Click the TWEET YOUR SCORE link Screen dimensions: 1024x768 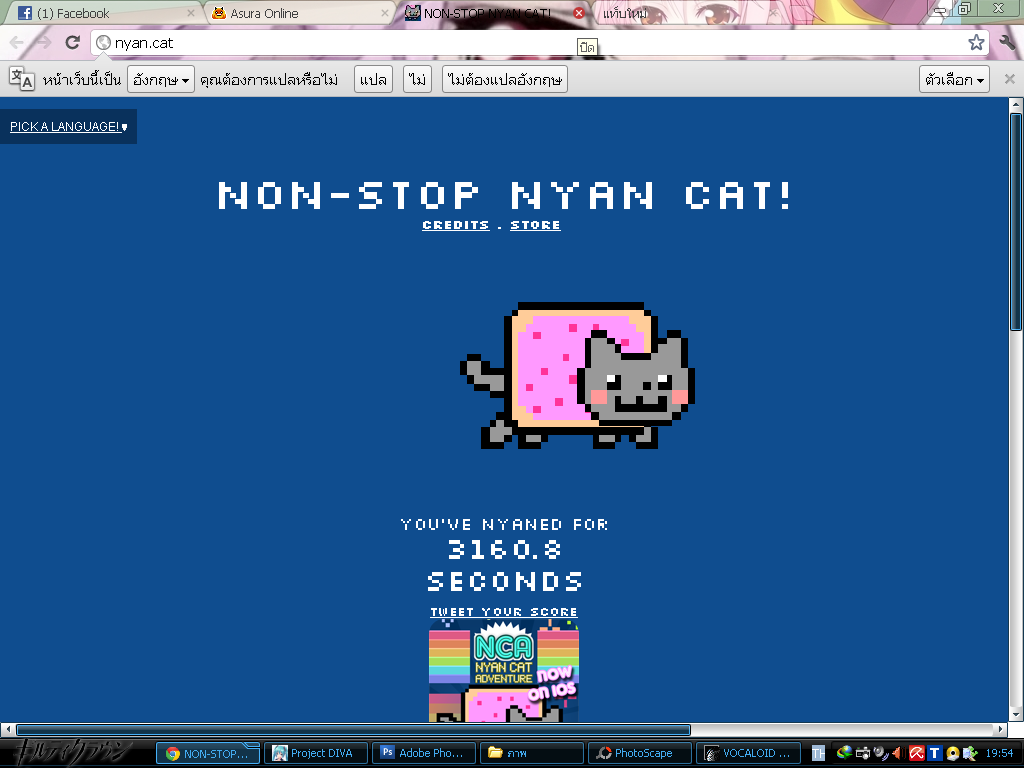(504, 612)
